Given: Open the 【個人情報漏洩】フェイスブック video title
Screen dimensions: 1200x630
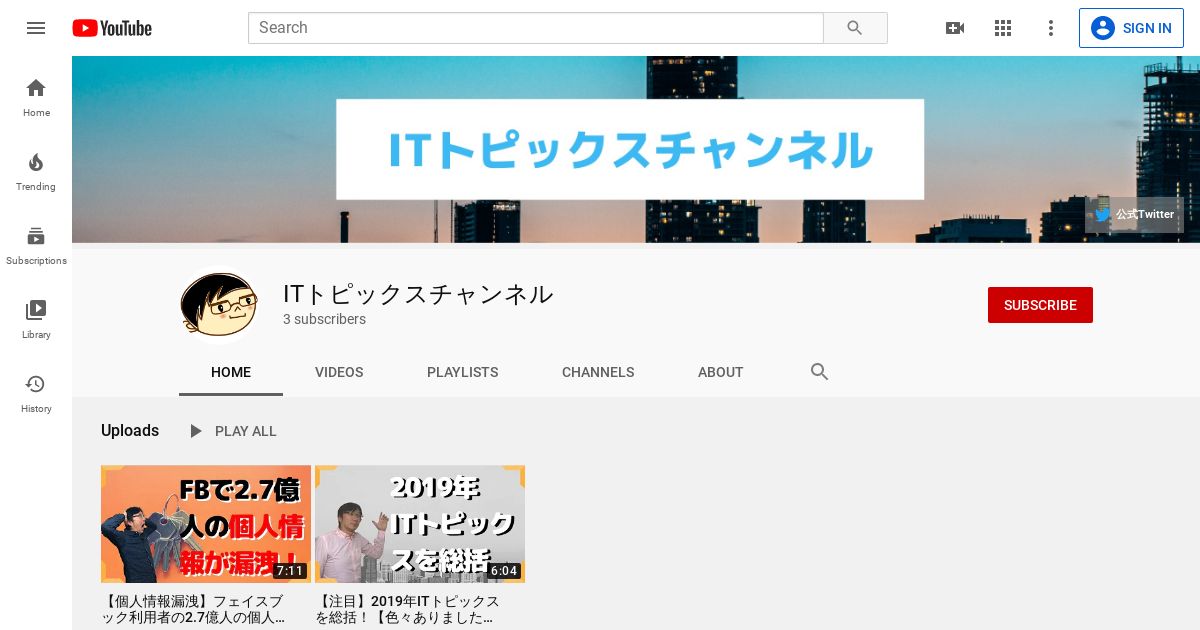Looking at the screenshot, I should tap(196, 610).
